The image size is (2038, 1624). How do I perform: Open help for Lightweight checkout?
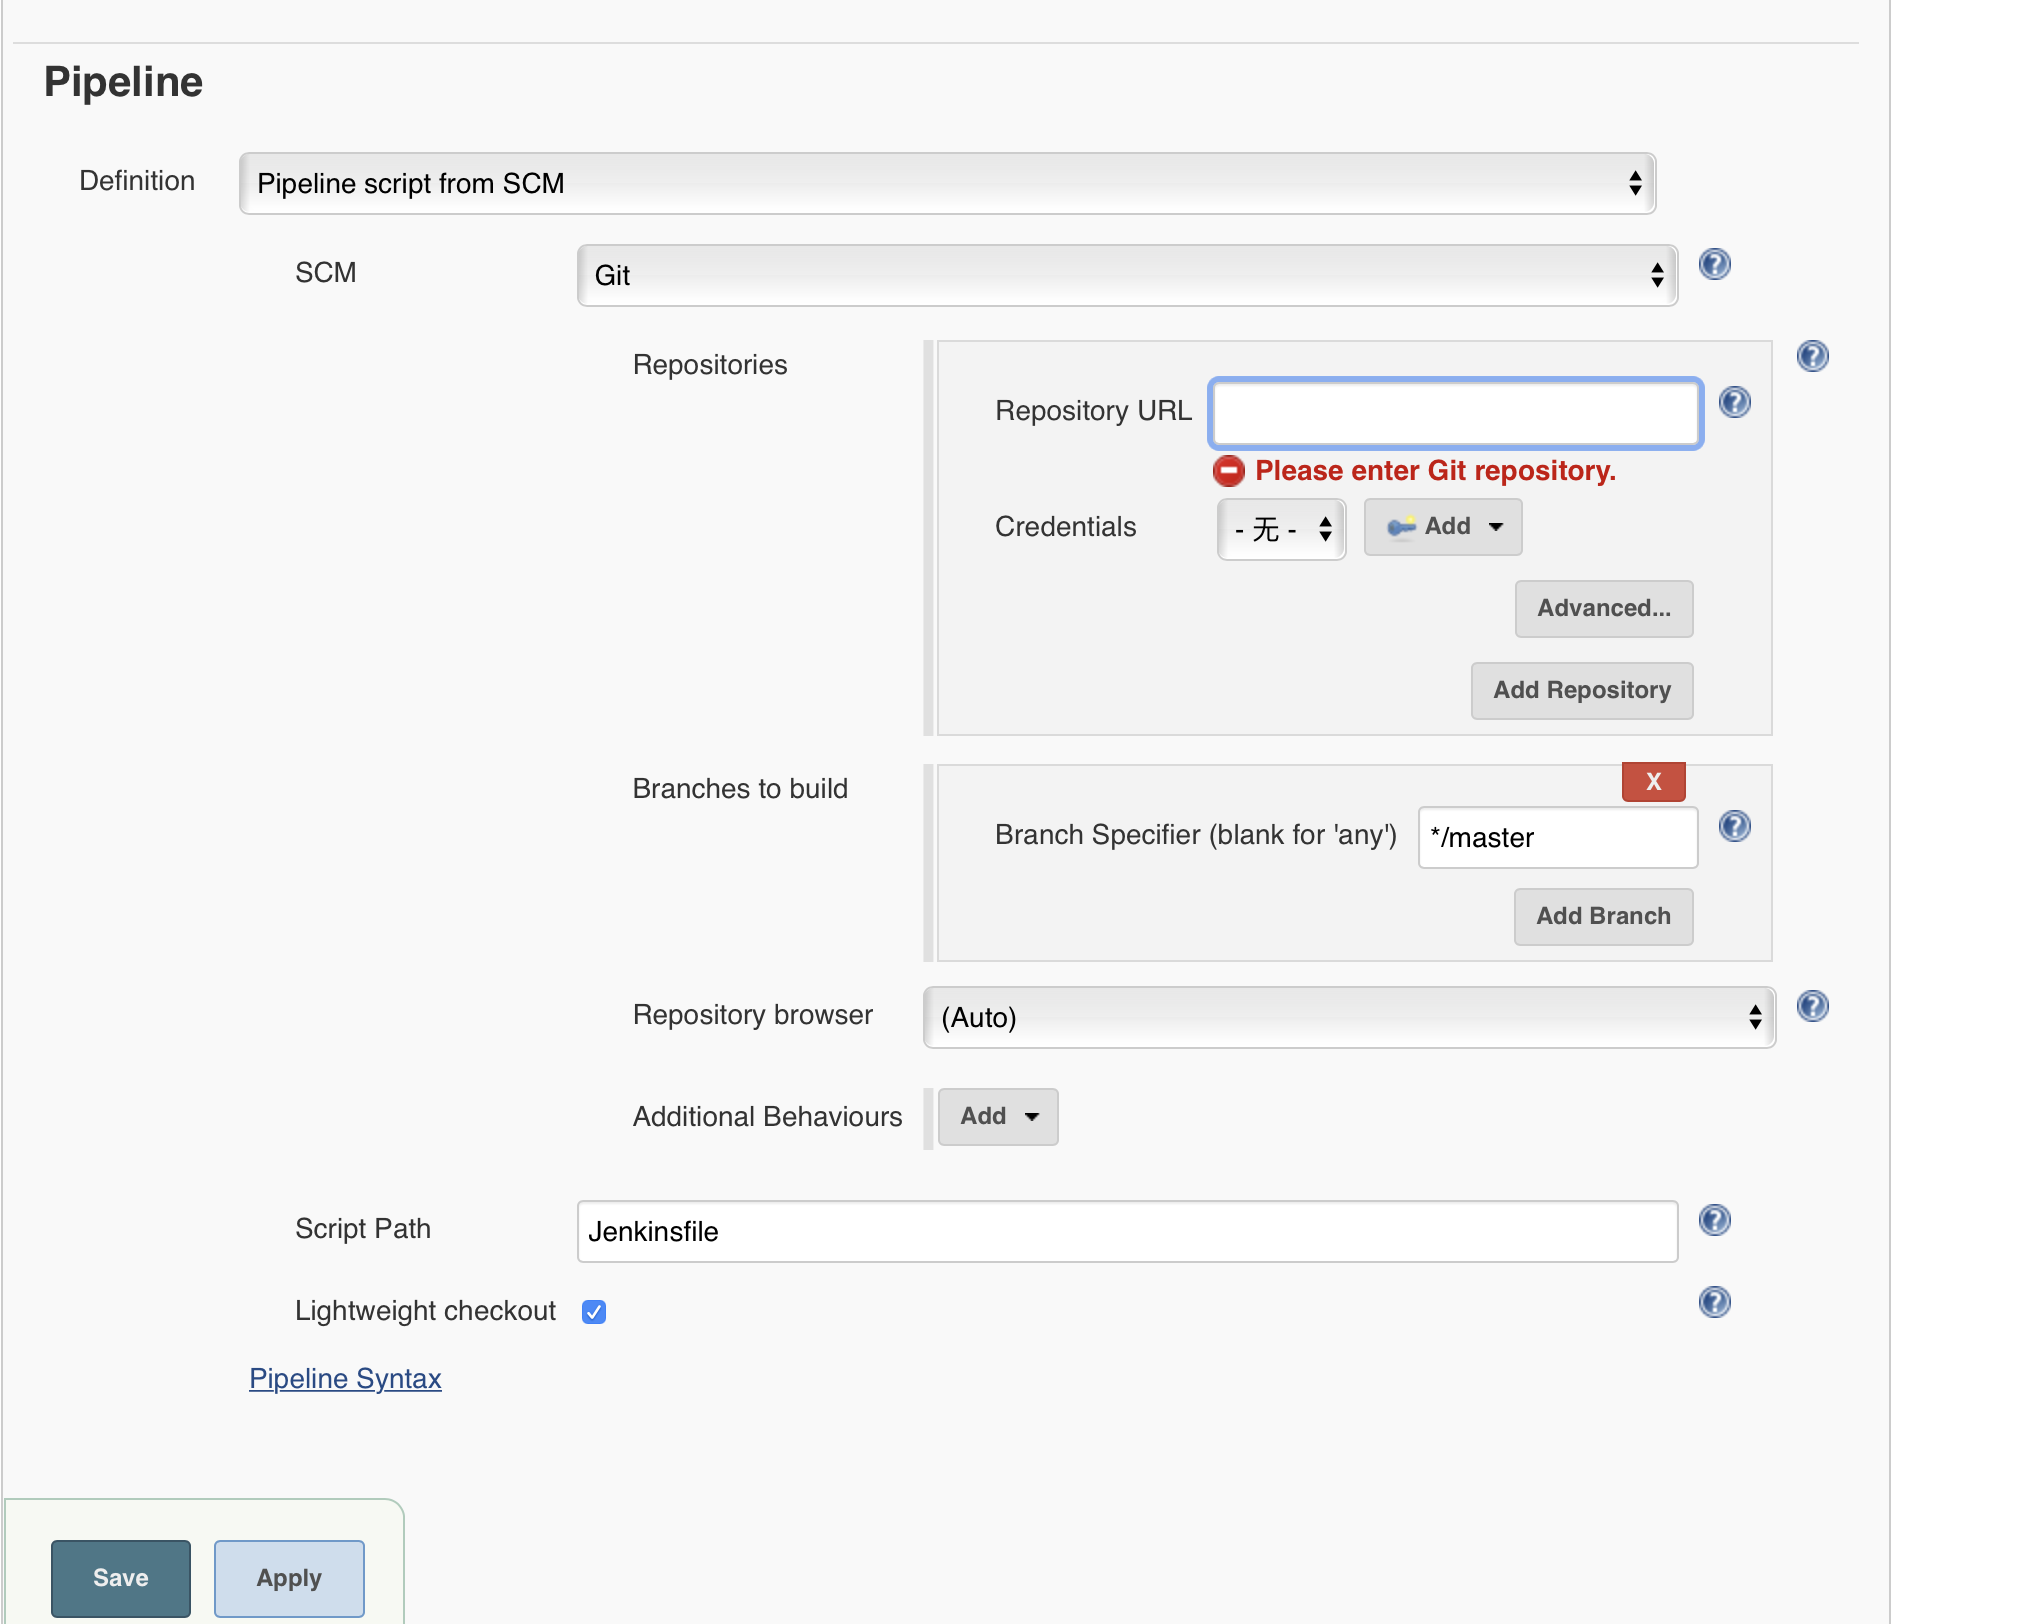(x=1716, y=1302)
